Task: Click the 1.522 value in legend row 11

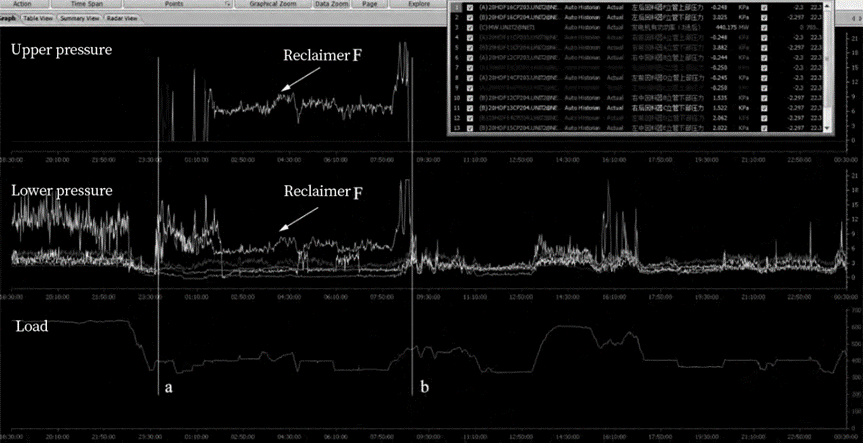Action: click(719, 108)
